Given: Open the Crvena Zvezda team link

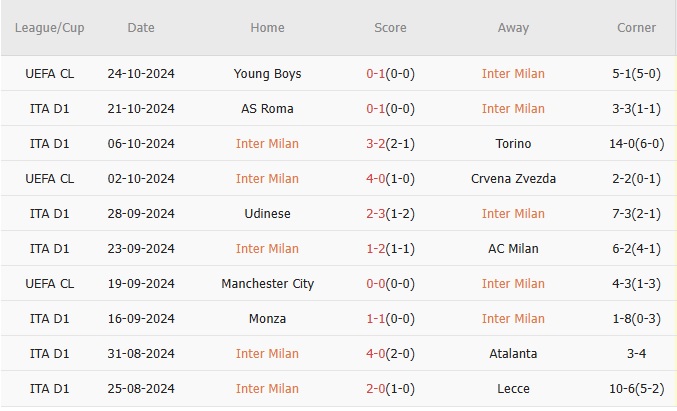Looking at the screenshot, I should [x=513, y=179].
